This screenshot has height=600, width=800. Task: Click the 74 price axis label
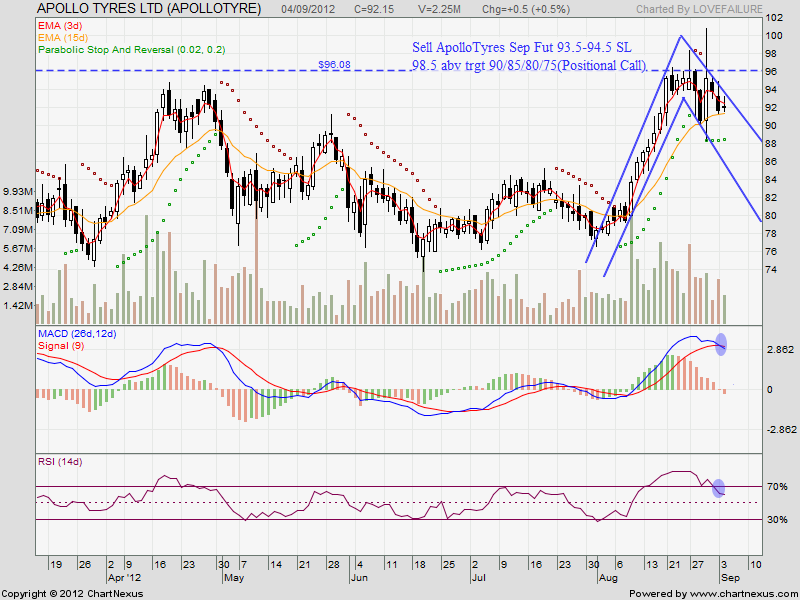(772, 270)
